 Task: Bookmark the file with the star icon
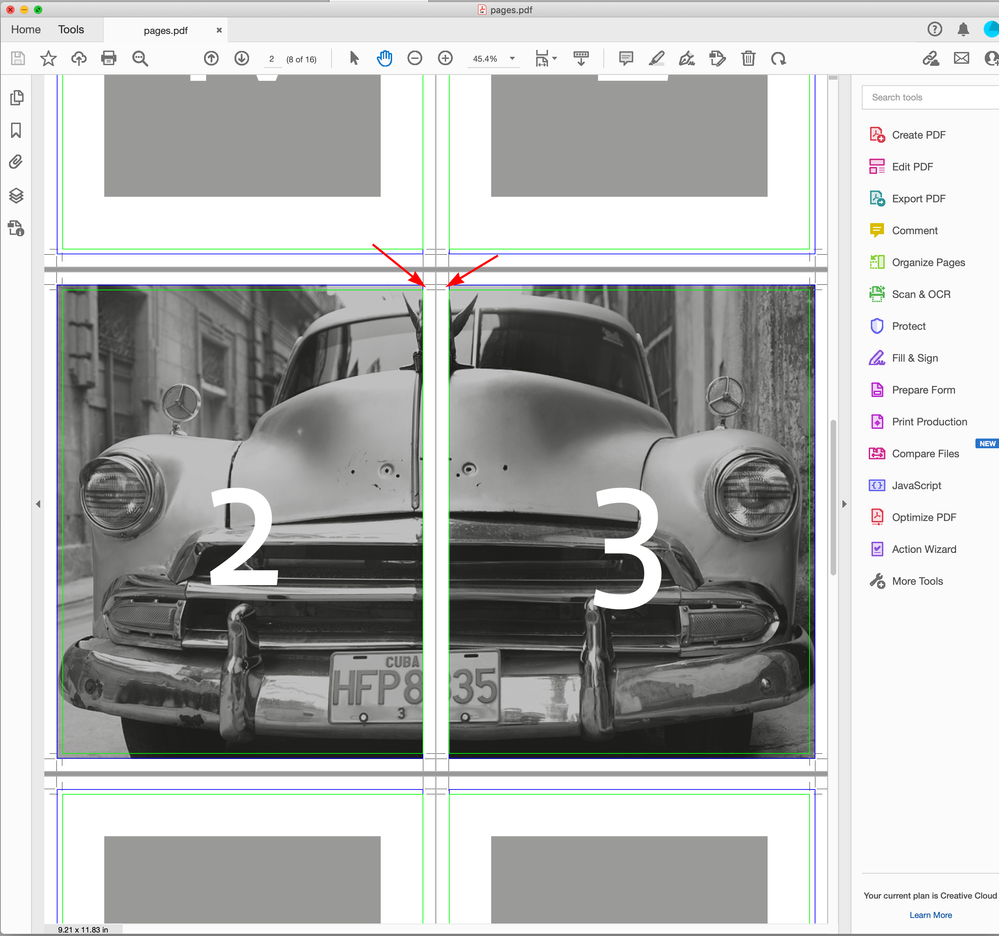coord(48,59)
